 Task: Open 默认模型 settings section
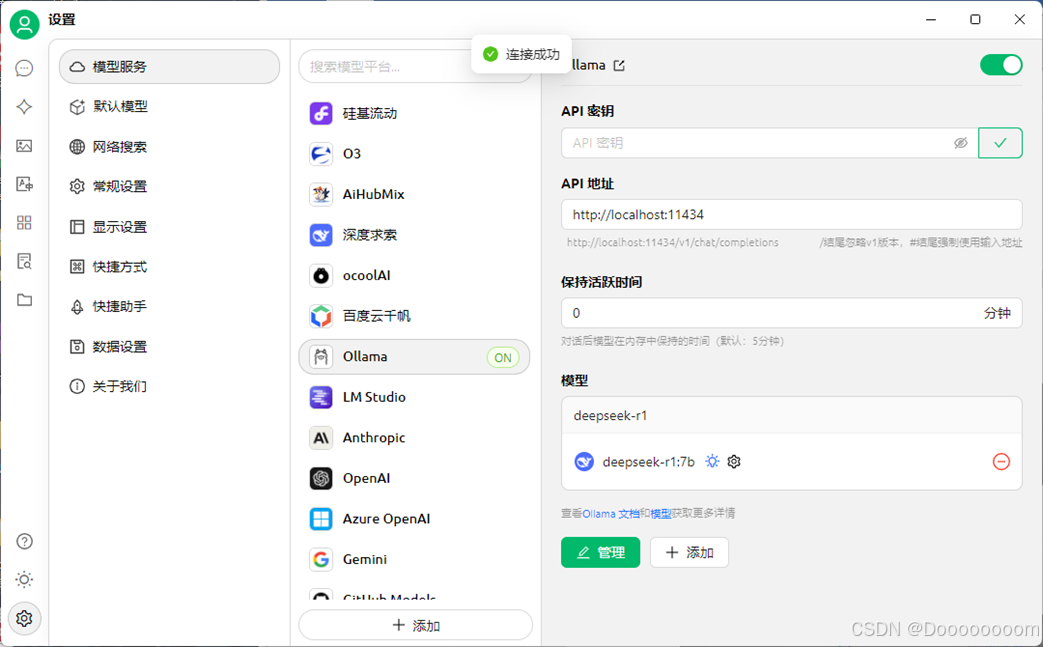[170, 106]
